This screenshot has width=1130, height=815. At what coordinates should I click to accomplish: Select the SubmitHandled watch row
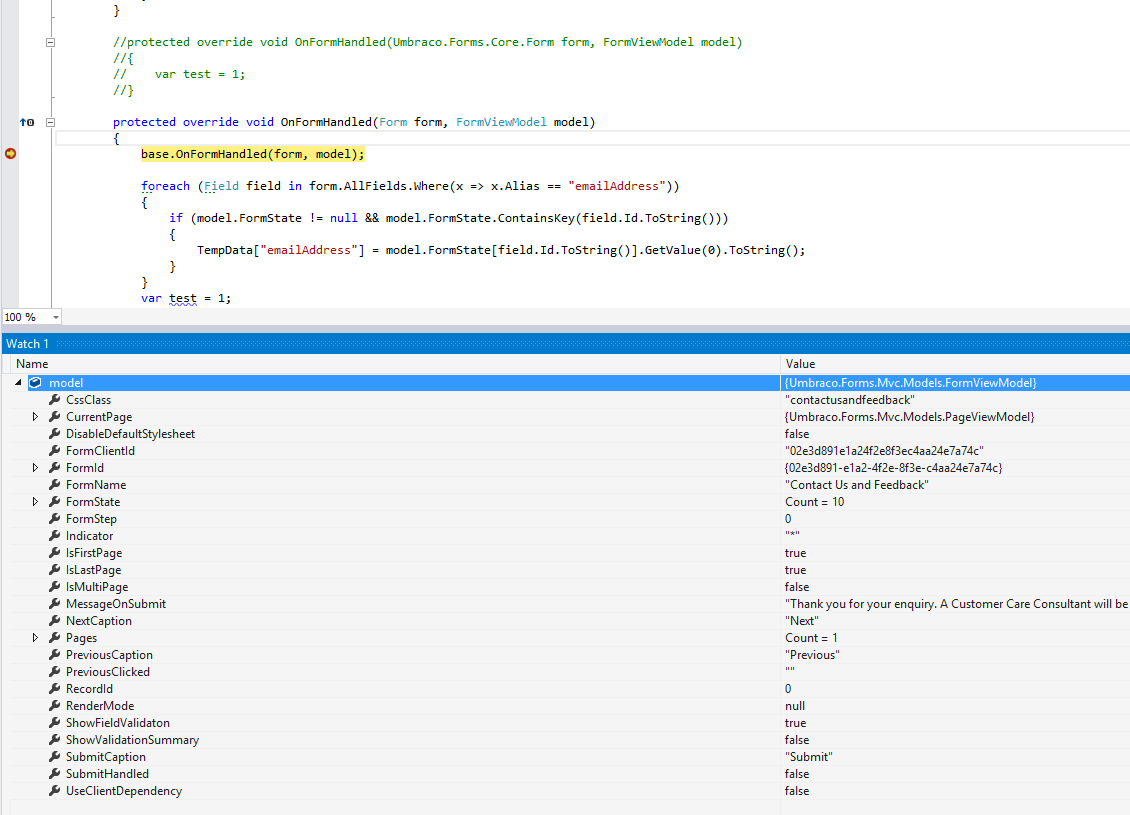click(570, 774)
